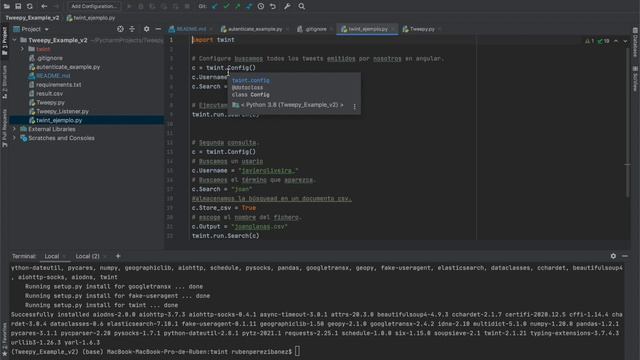Select .gitignore in project tree

pos(49,58)
